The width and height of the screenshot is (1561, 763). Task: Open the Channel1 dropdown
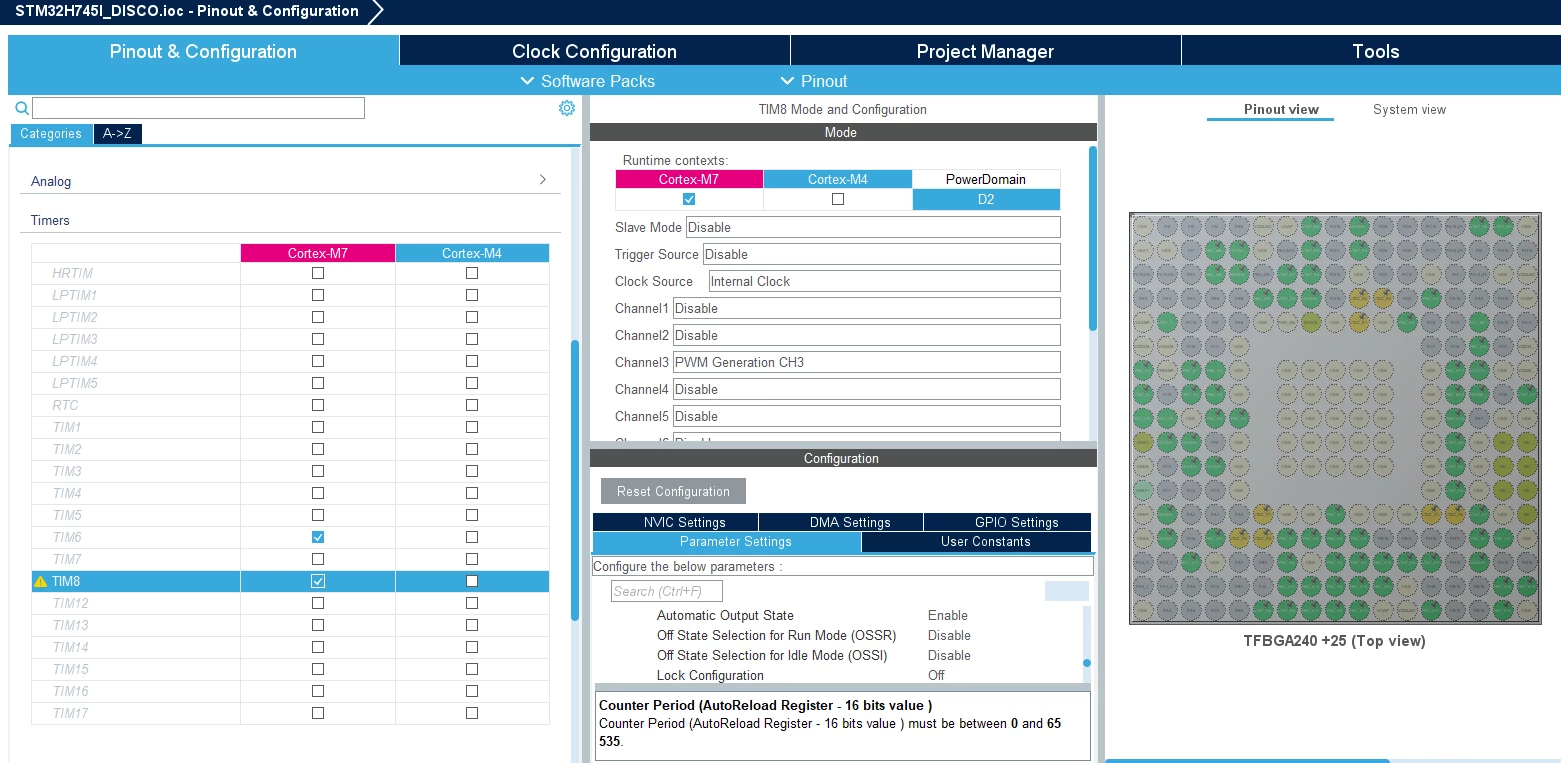[x=866, y=308]
